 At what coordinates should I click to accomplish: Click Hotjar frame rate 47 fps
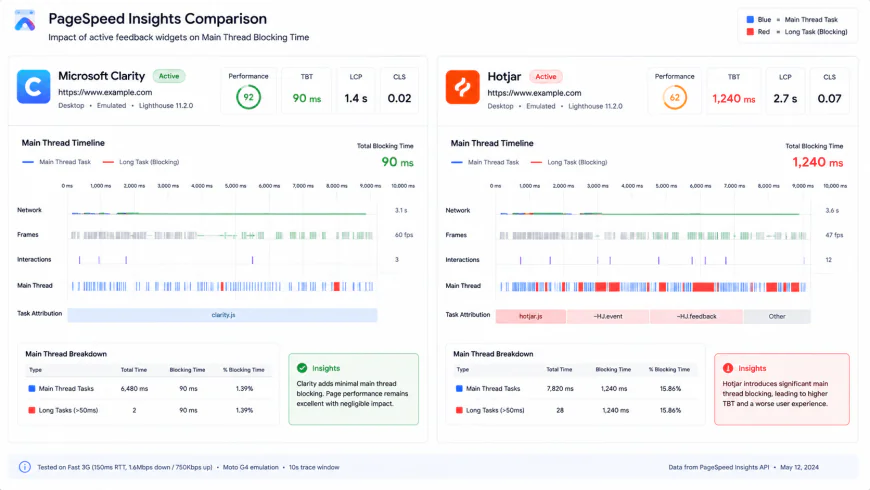[834, 235]
